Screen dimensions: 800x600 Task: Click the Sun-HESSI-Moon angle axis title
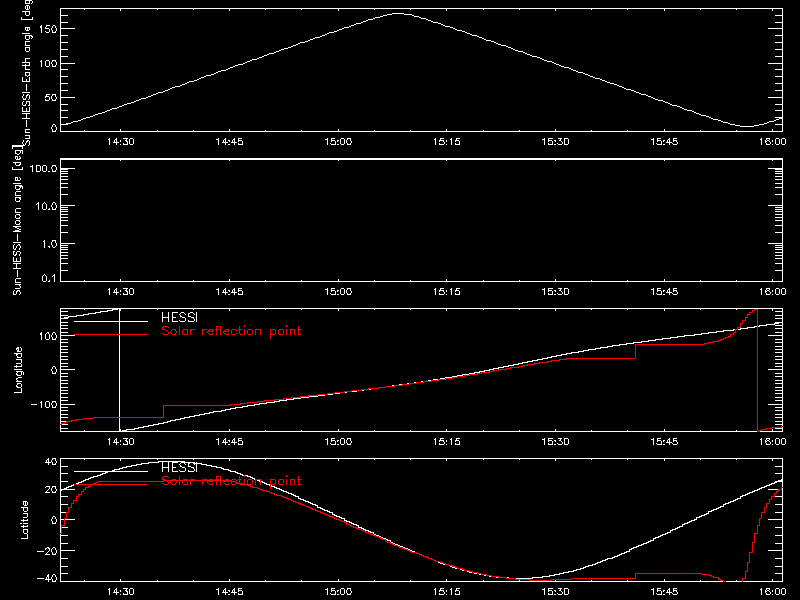pos(17,220)
